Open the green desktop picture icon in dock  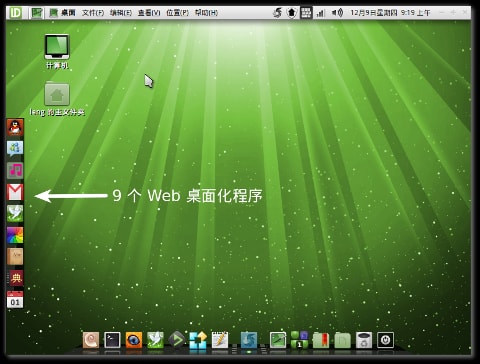click(x=278, y=340)
